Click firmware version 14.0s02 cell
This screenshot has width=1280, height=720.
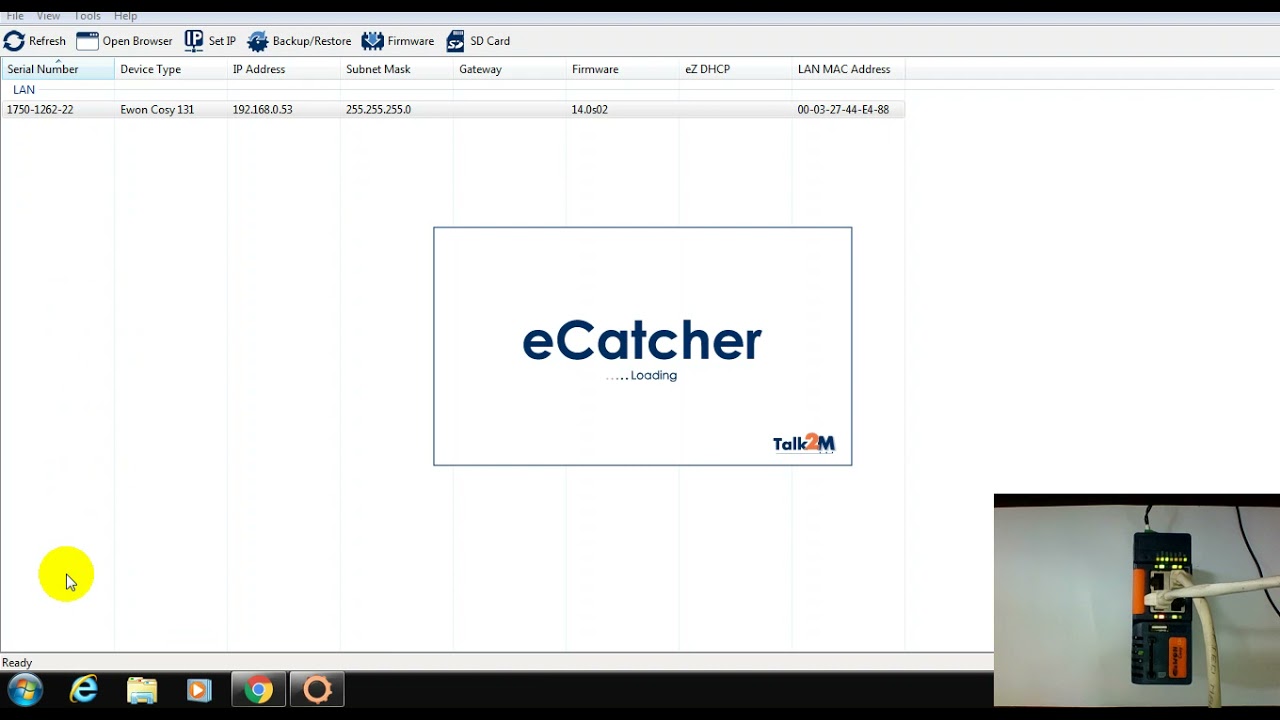point(589,110)
